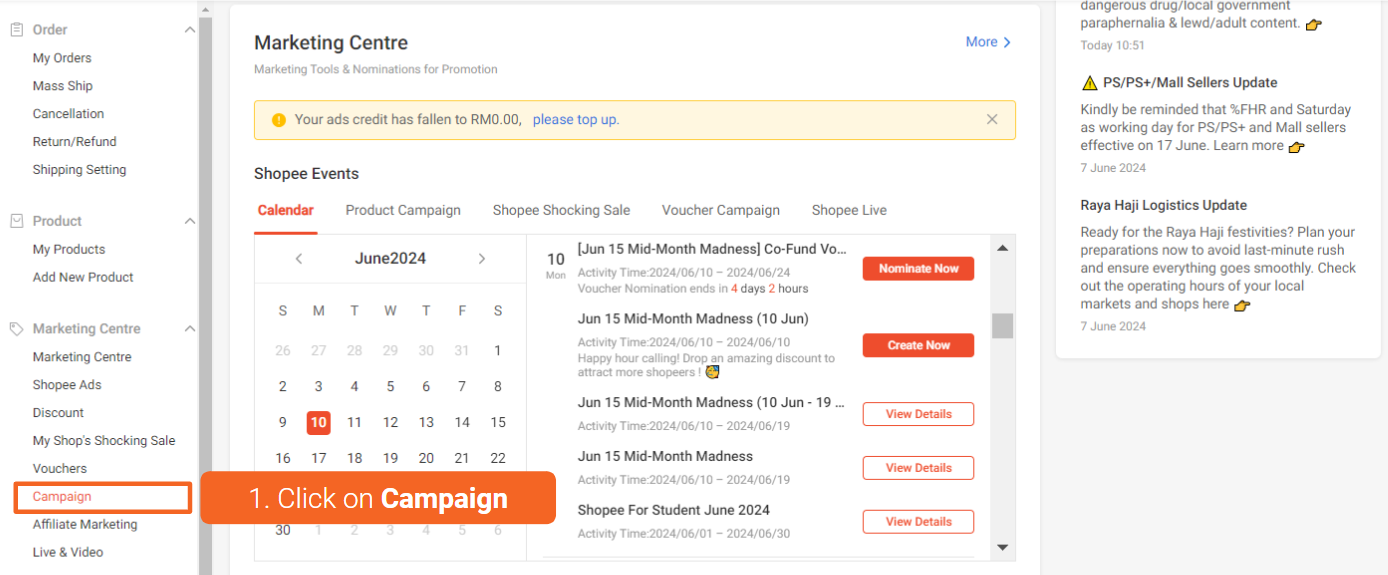1388x575 pixels.
Task: View Details of Shopee For Student June 2024
Action: tap(918, 522)
